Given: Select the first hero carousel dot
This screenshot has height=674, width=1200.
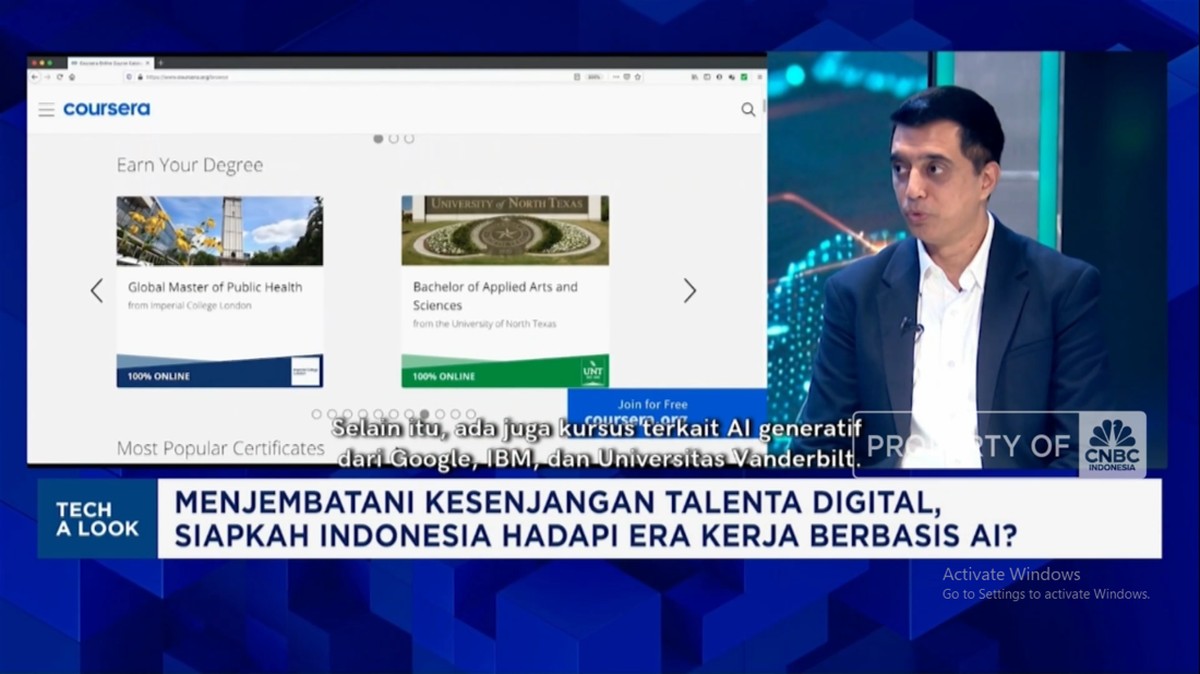Looking at the screenshot, I should 378,139.
